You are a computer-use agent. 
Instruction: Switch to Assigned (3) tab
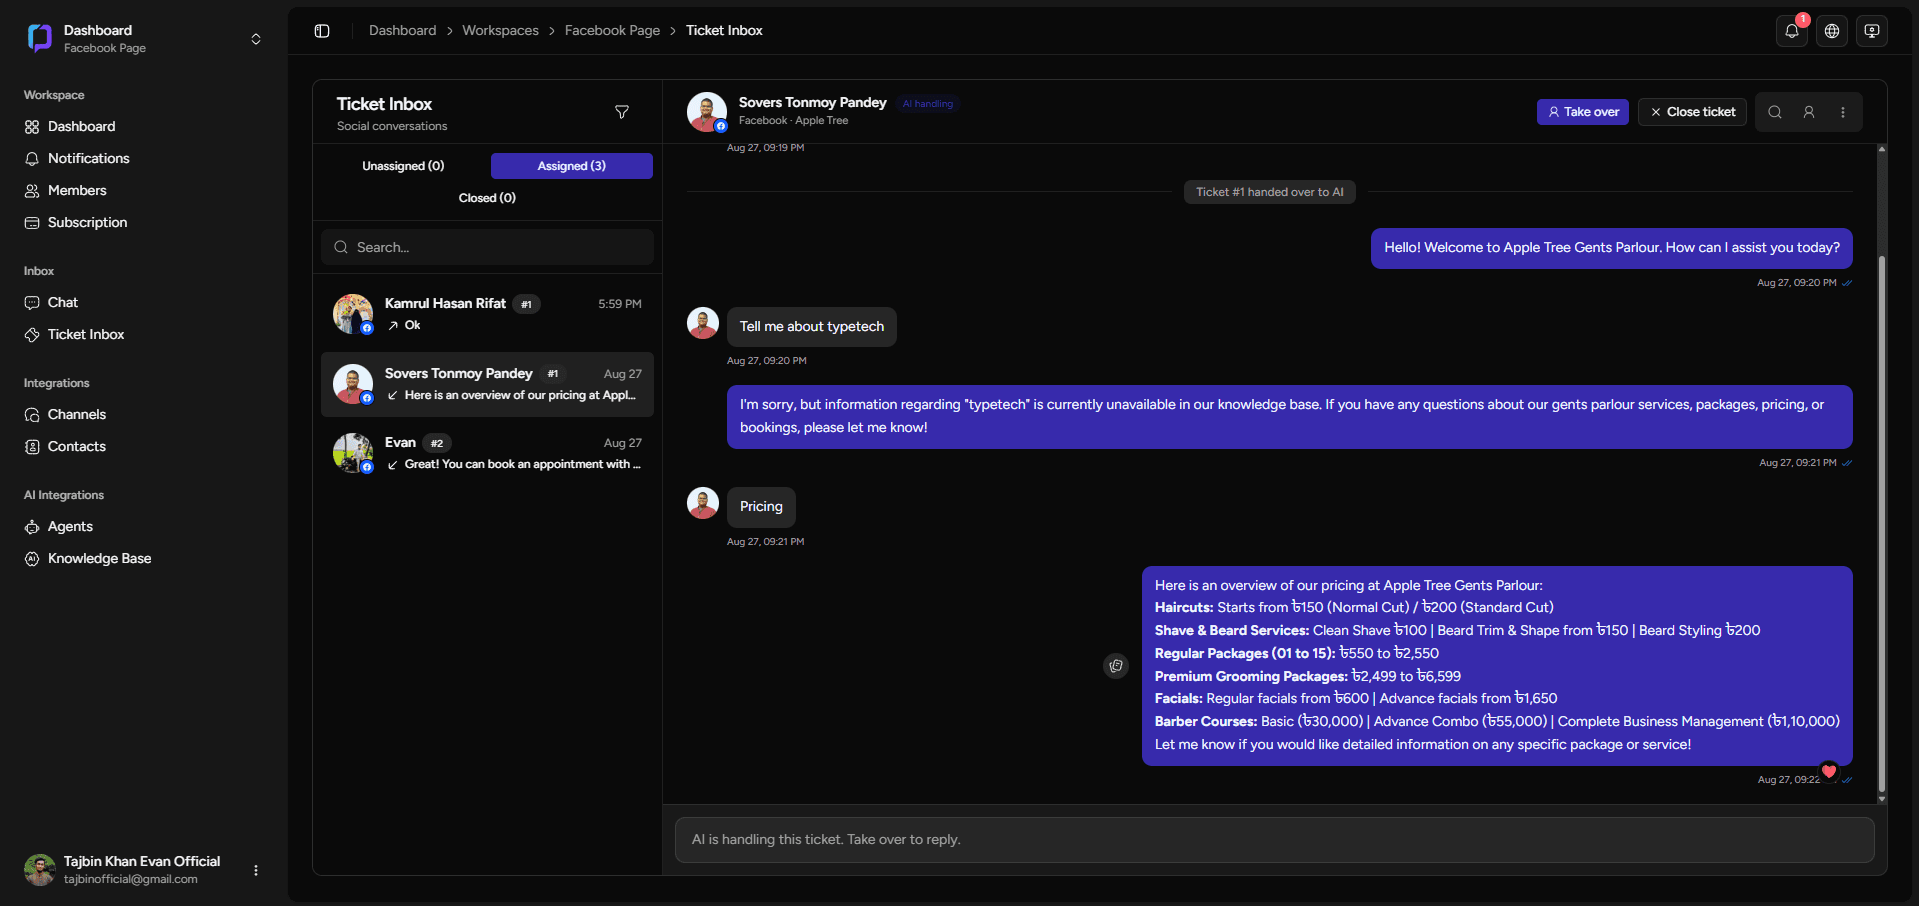(572, 166)
